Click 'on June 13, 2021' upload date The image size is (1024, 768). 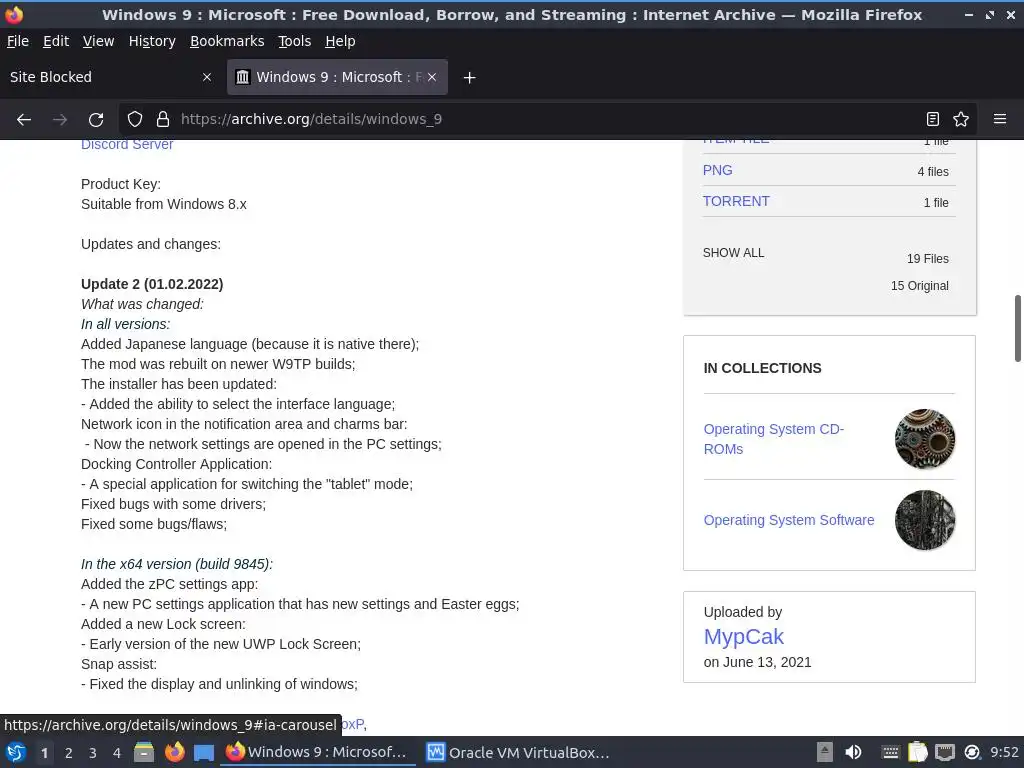[x=758, y=662]
